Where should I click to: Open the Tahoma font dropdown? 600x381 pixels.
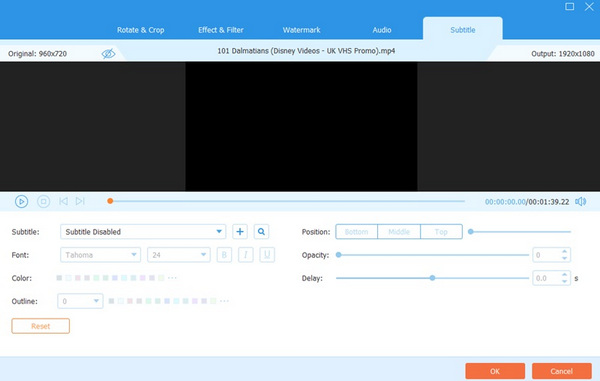[101, 255]
